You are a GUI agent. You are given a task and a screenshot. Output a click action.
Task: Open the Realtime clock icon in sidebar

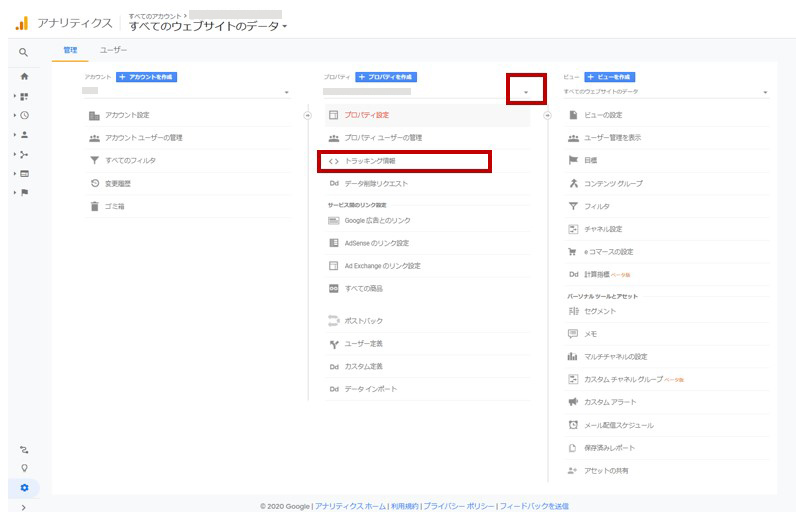(24, 115)
